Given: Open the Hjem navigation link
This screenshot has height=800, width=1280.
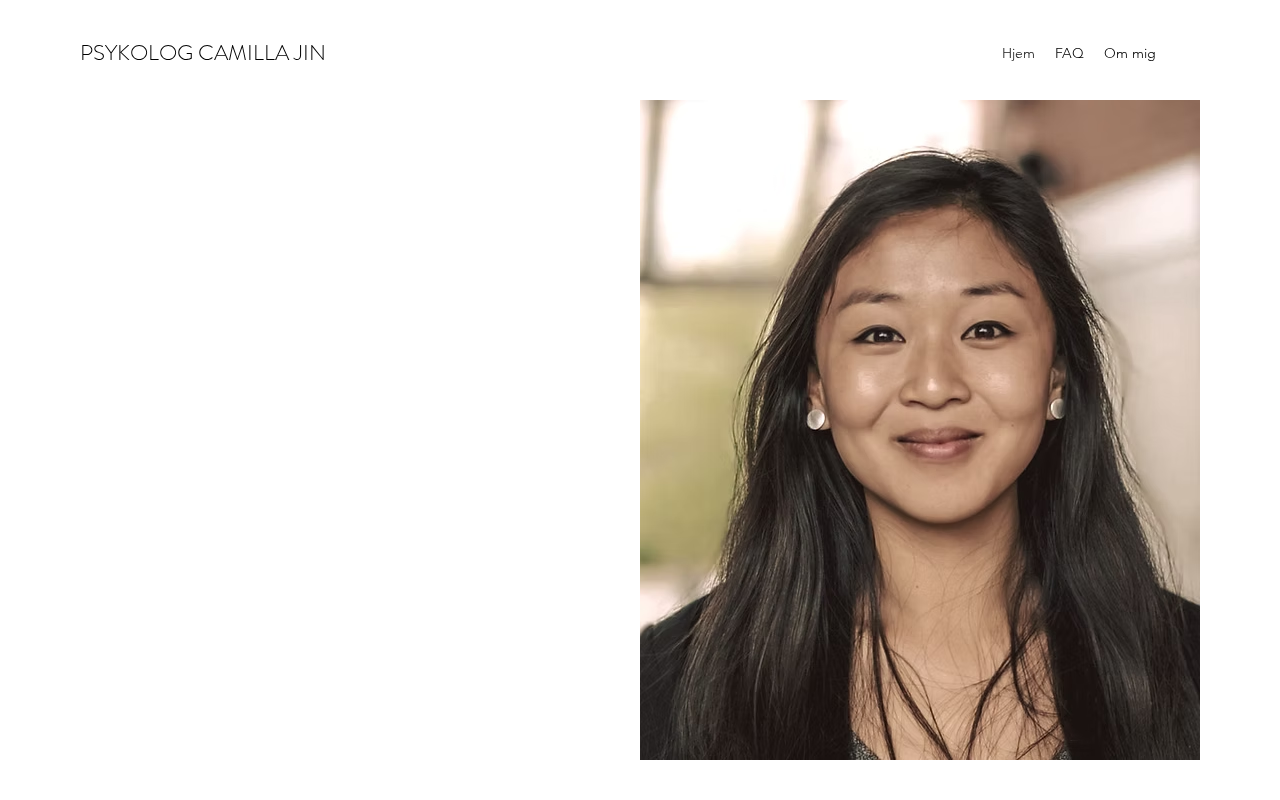Looking at the screenshot, I should click(x=1018, y=53).
